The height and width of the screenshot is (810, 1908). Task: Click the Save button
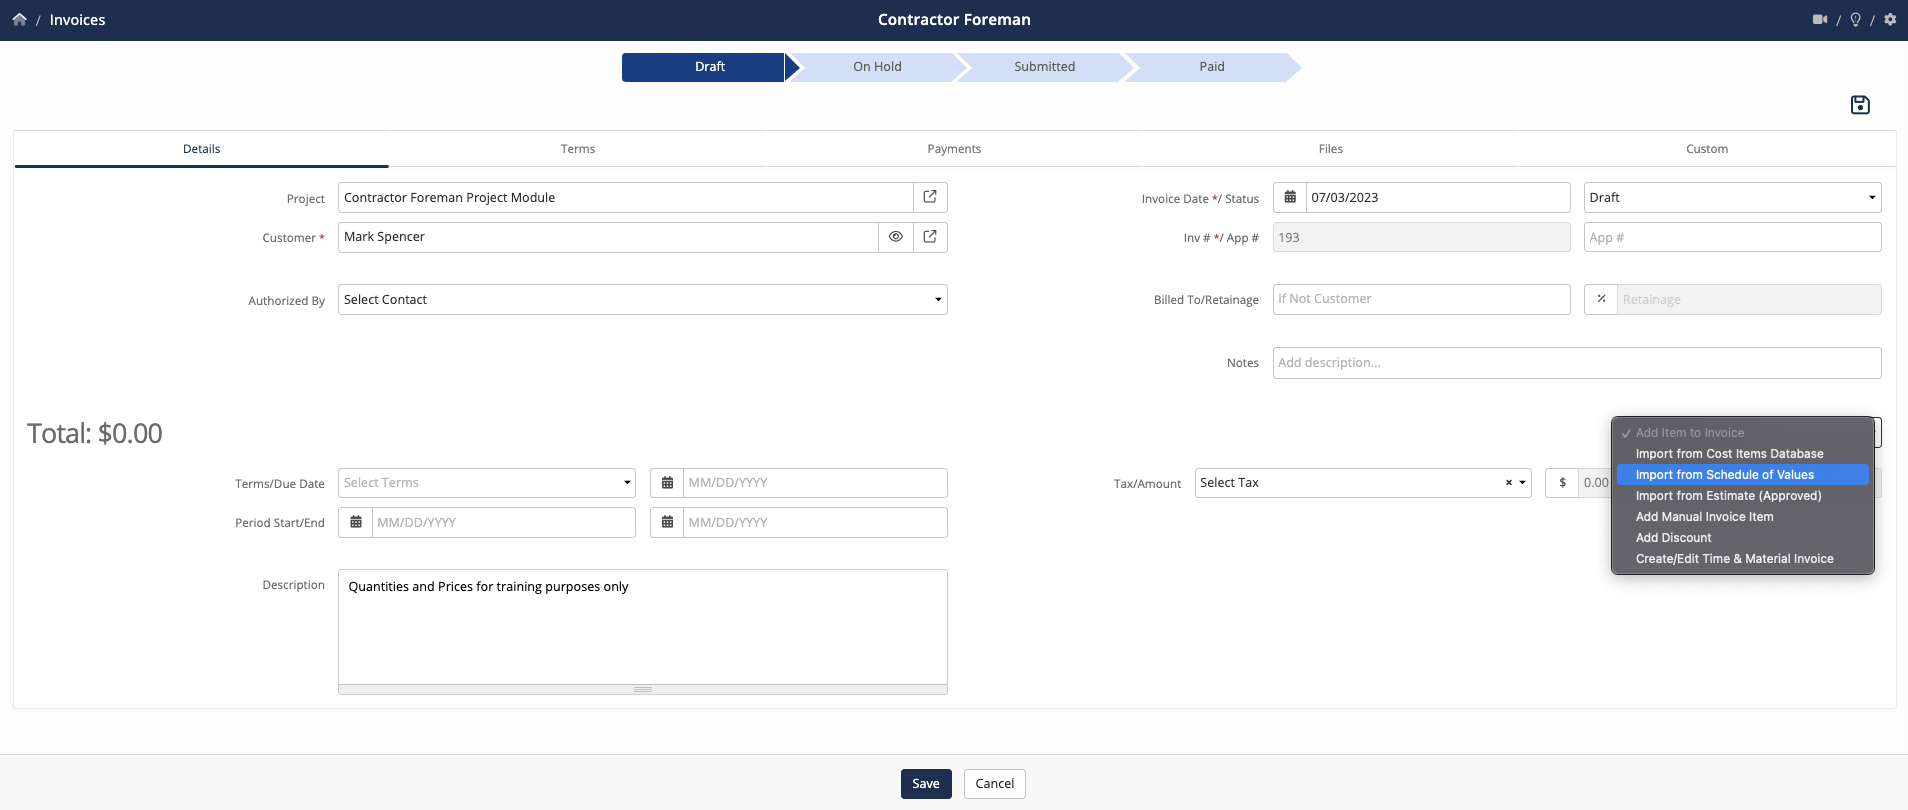(926, 784)
